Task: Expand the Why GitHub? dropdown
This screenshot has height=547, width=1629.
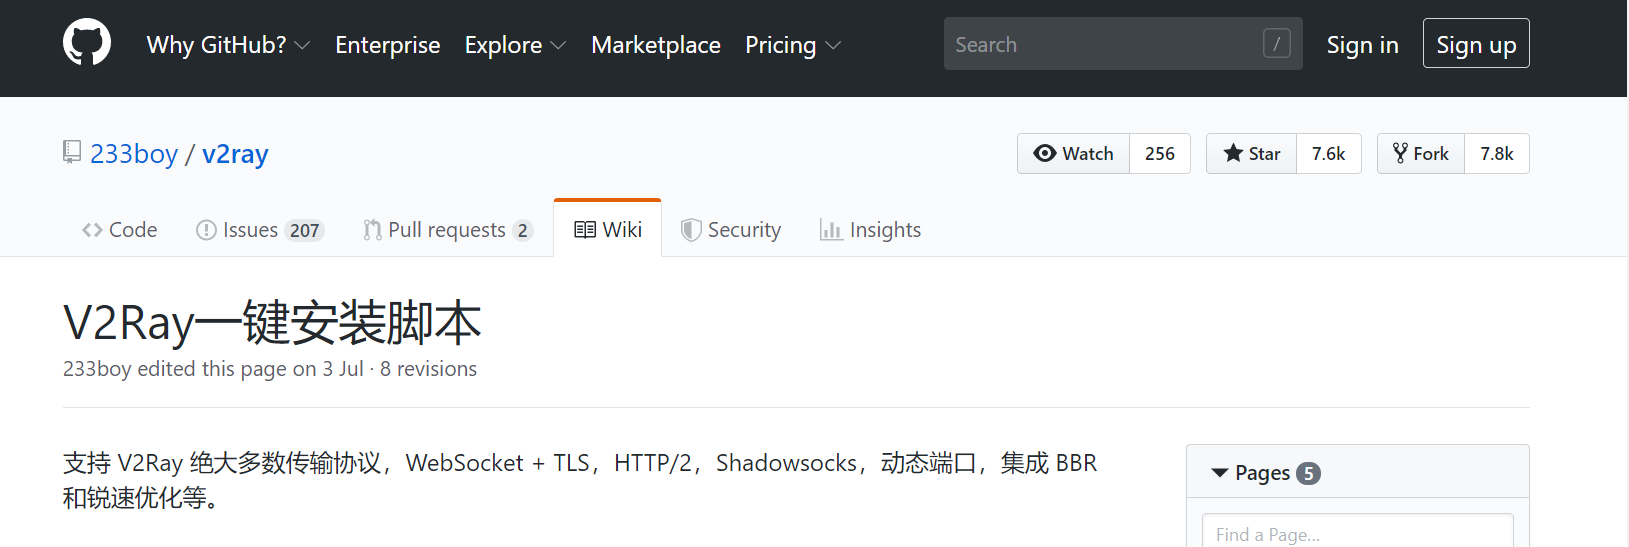Action: point(228,45)
